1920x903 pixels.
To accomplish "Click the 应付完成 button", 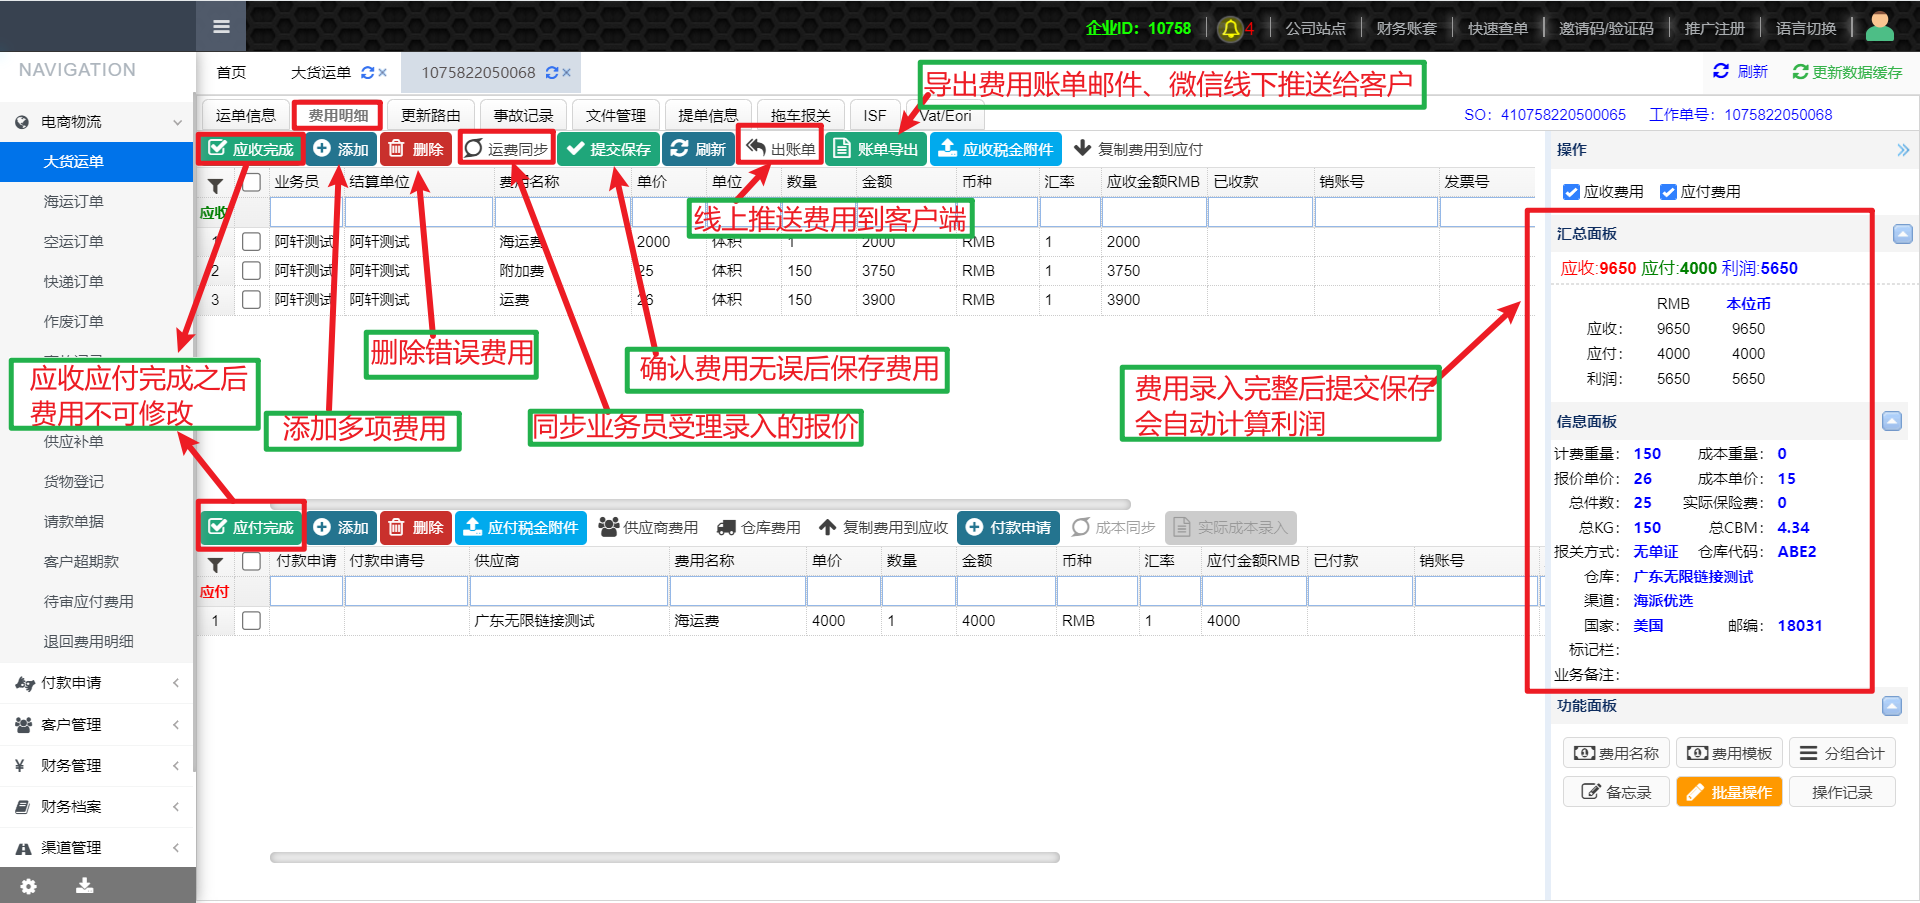I will (251, 527).
